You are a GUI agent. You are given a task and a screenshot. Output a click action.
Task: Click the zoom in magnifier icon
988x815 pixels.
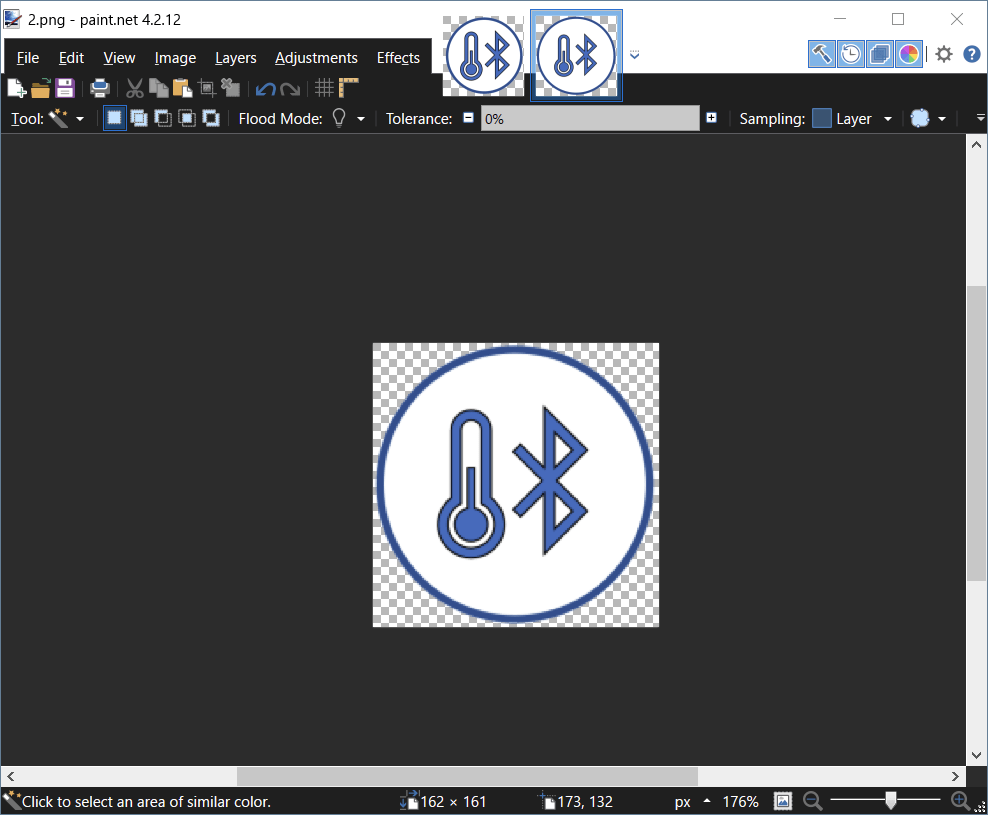(960, 801)
